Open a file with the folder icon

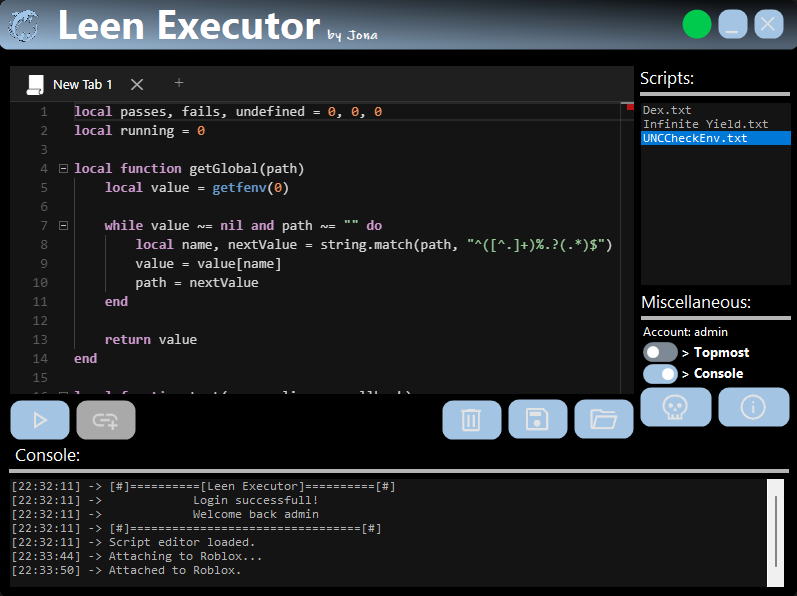pyautogui.click(x=604, y=420)
